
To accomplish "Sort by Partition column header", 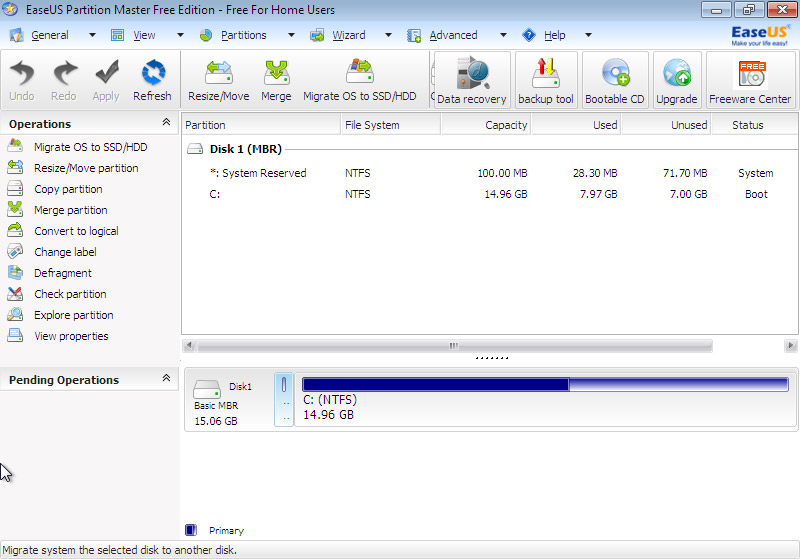I will pos(261,125).
